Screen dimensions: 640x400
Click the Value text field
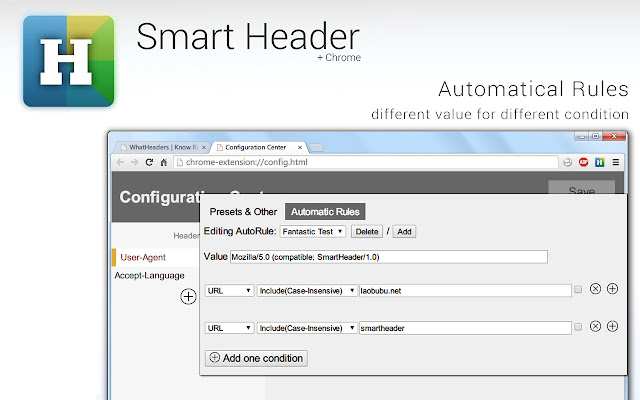(388, 257)
